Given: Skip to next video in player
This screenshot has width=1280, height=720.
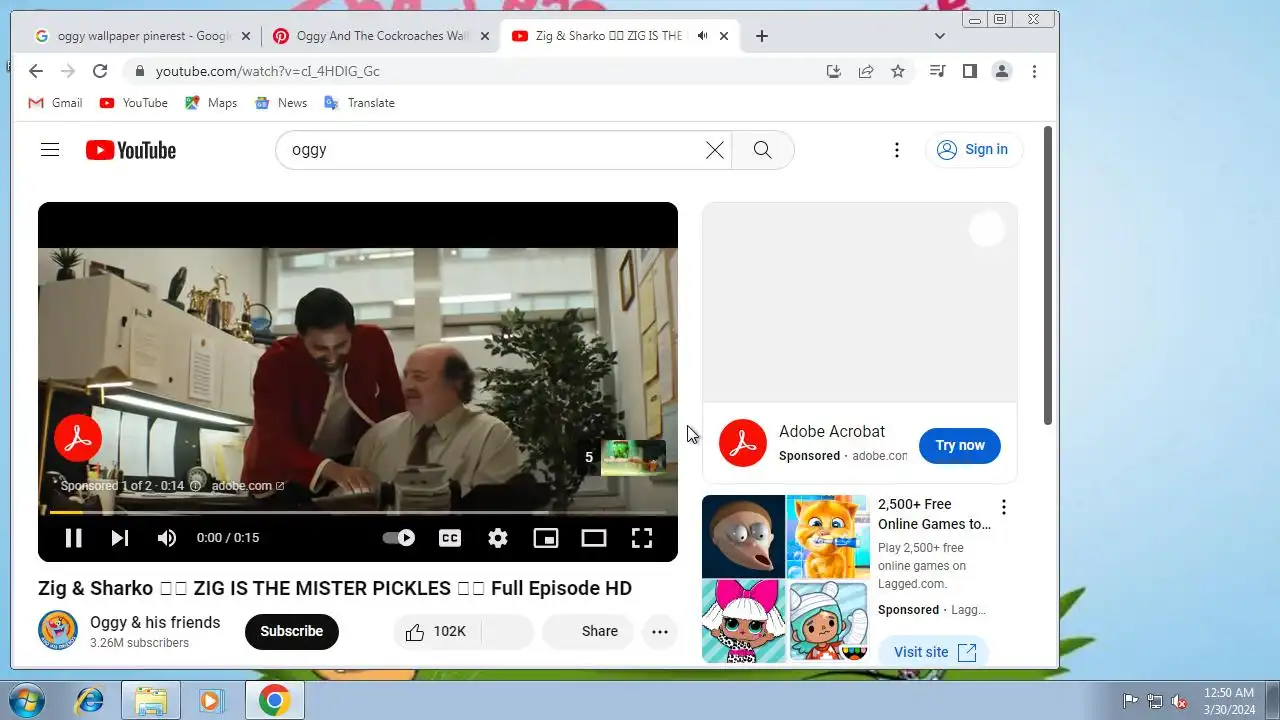Looking at the screenshot, I should 120,538.
